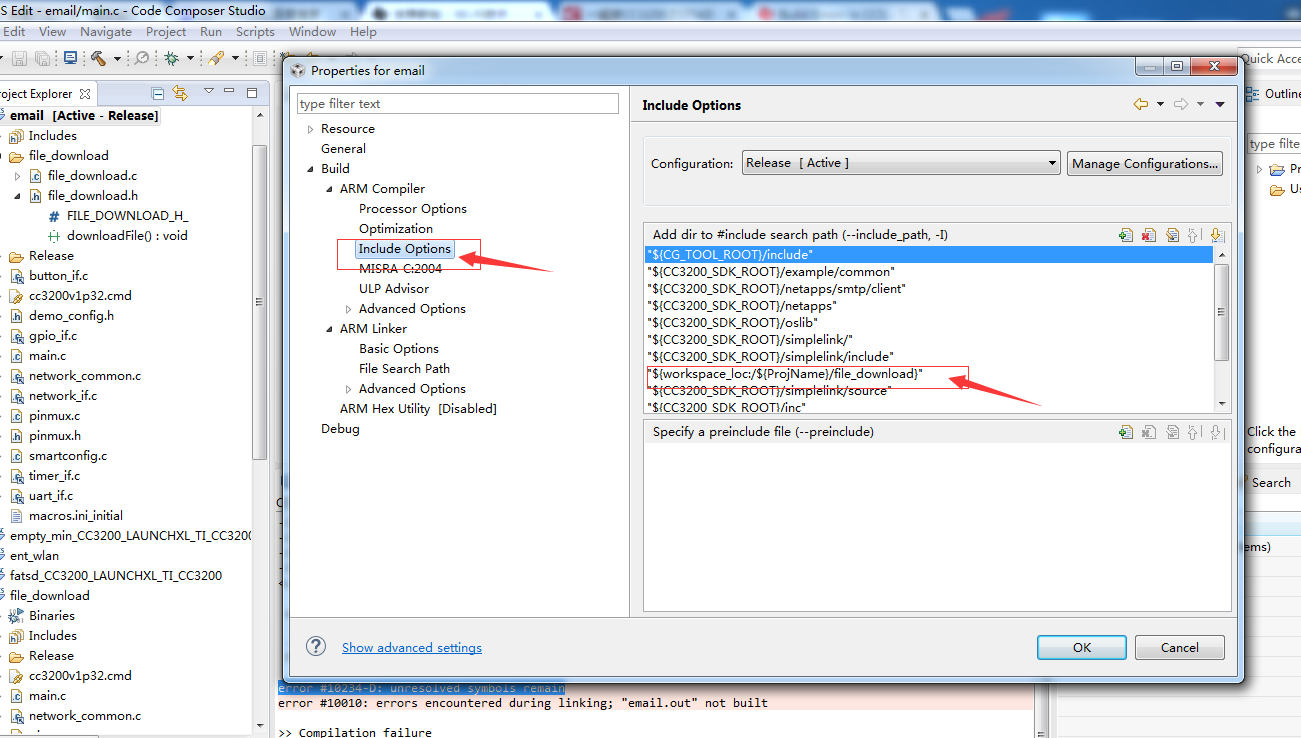
Task: Click the include path list scrollbar
Action: tap(1221, 312)
